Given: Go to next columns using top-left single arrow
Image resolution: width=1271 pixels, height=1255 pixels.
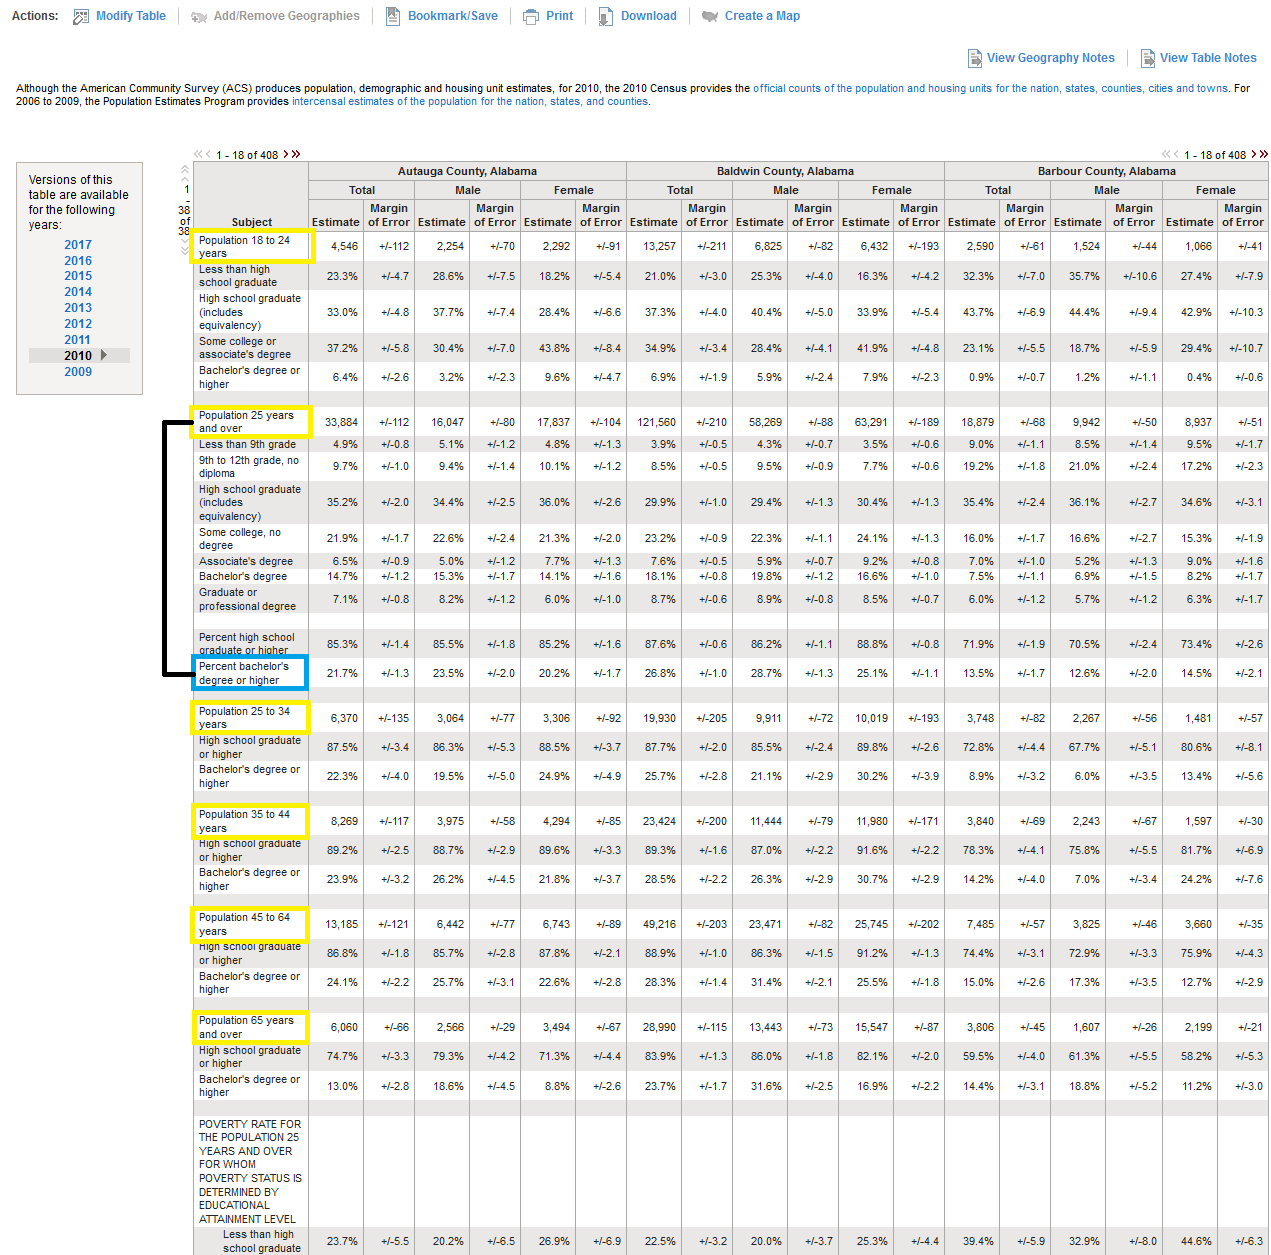Looking at the screenshot, I should pos(286,154).
